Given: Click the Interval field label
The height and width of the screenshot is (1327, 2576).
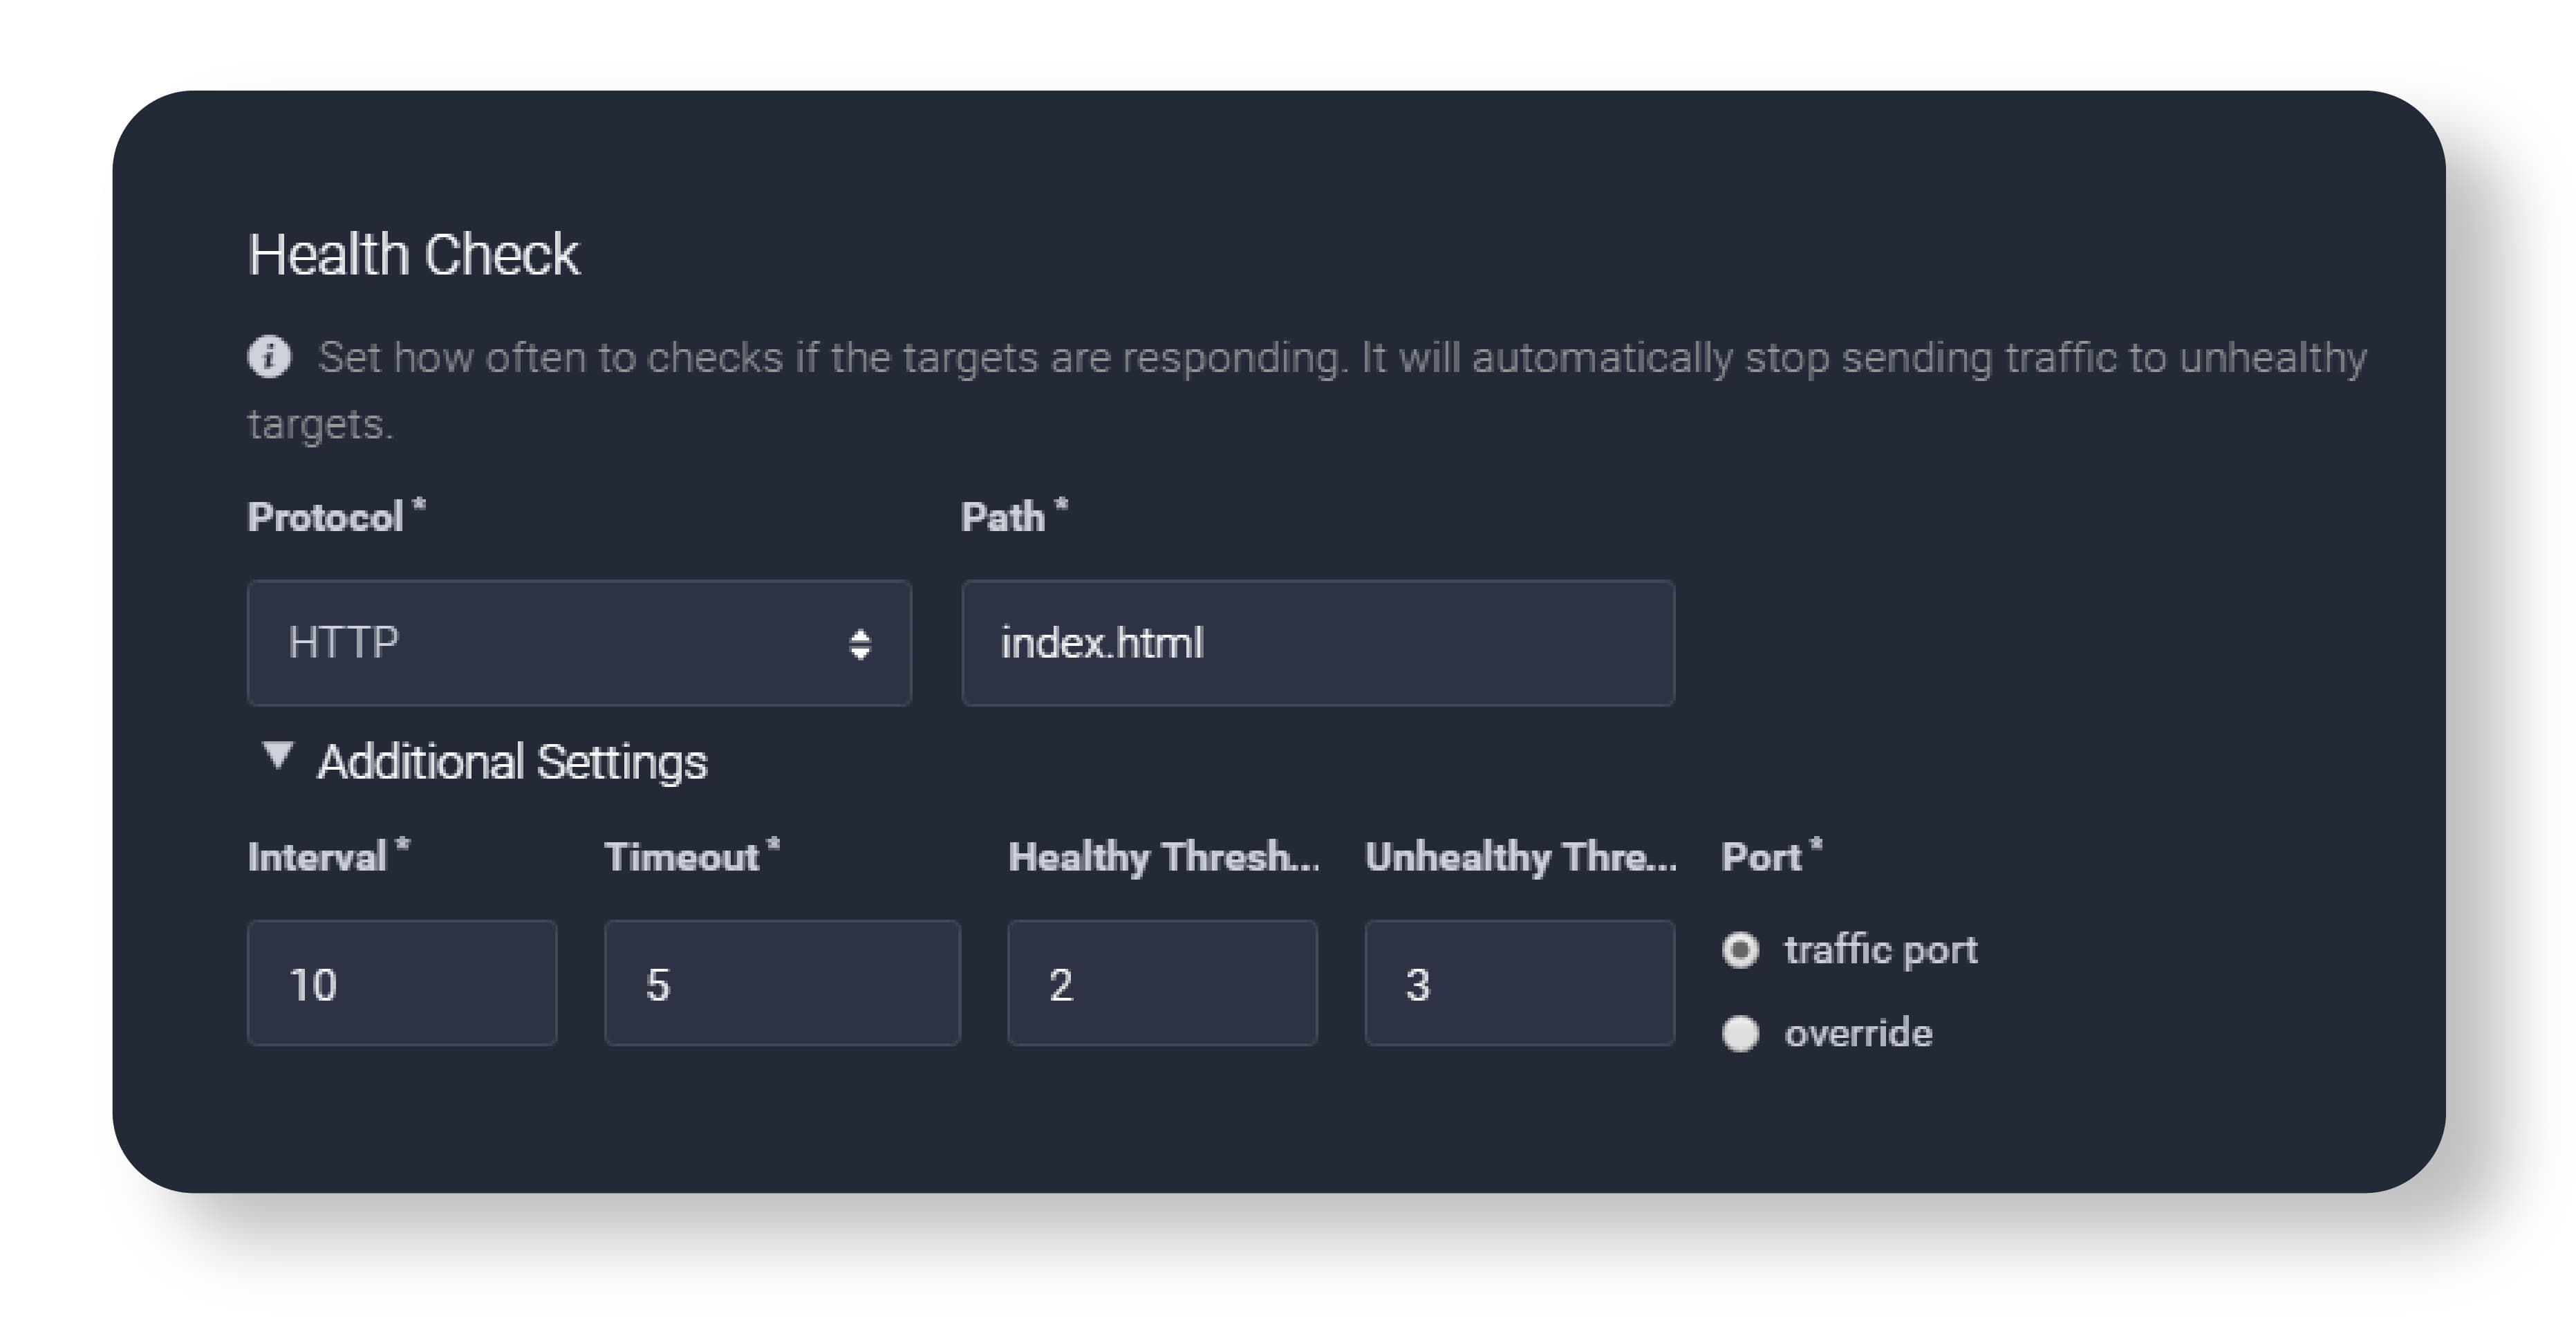Looking at the screenshot, I should (x=318, y=857).
